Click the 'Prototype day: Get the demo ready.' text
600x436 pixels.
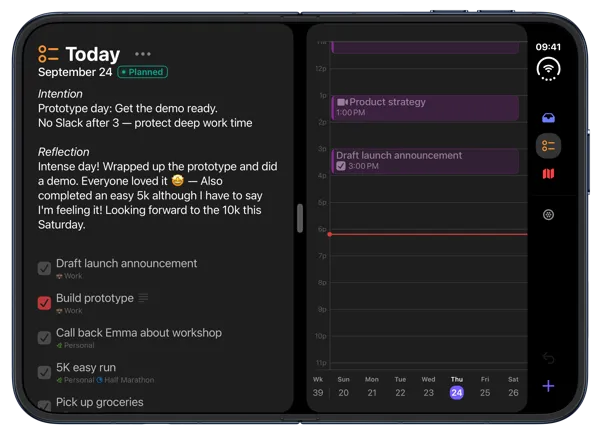coord(127,108)
